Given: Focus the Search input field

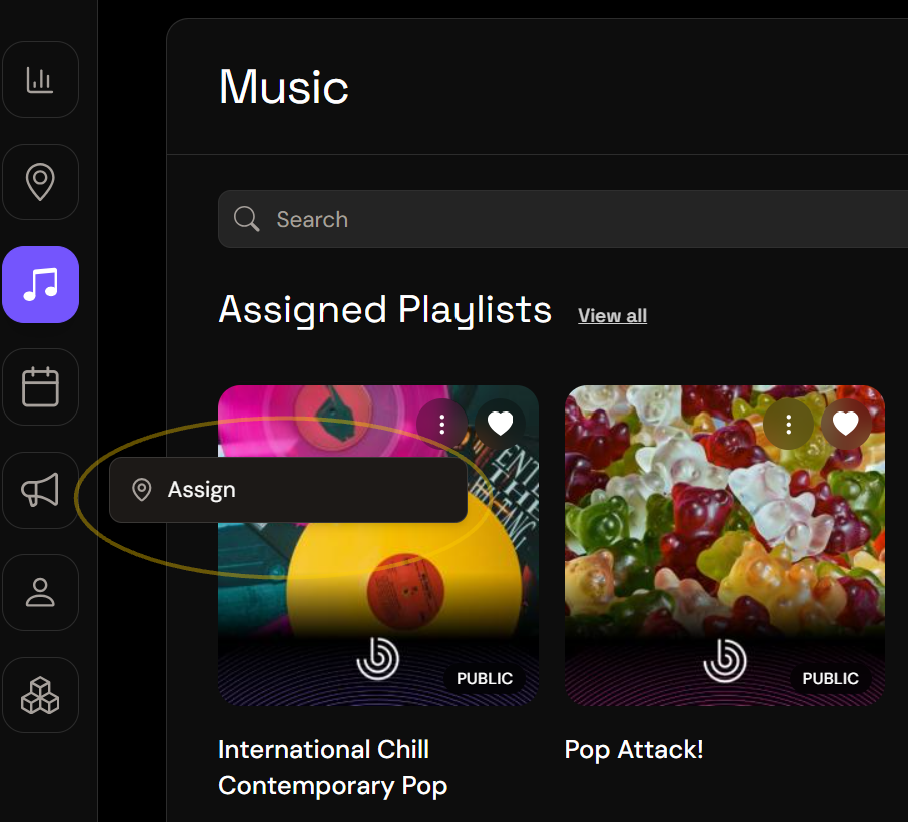Looking at the screenshot, I should coord(563,219).
